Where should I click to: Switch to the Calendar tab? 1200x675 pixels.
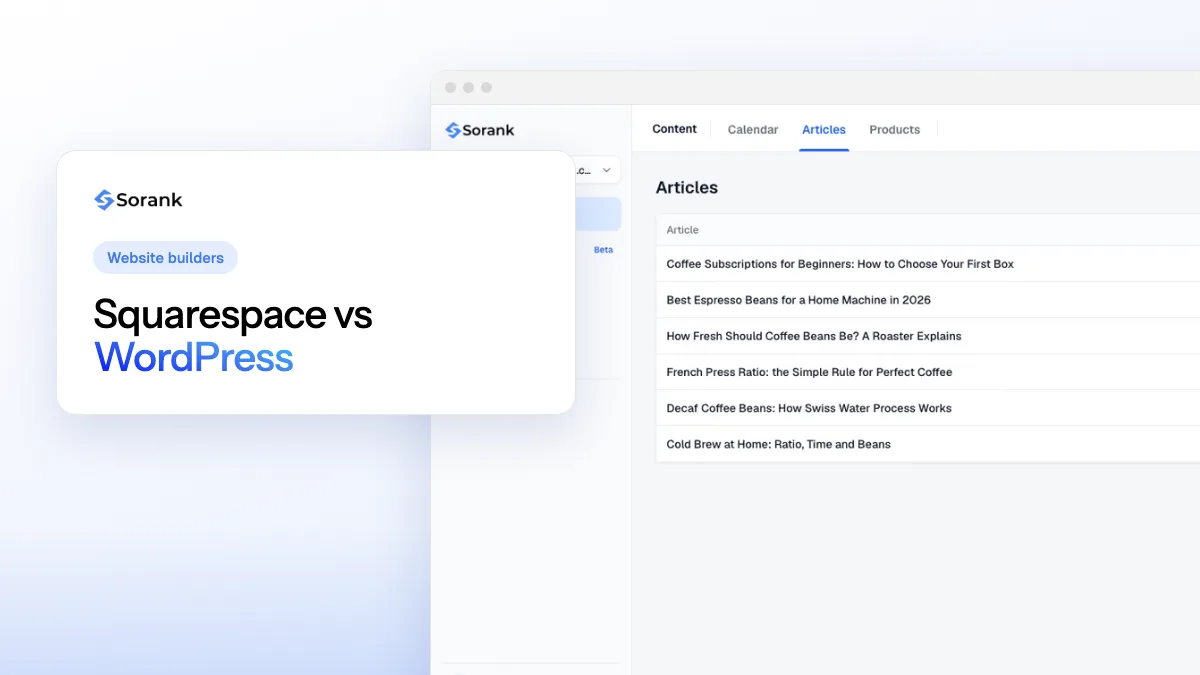pos(753,130)
